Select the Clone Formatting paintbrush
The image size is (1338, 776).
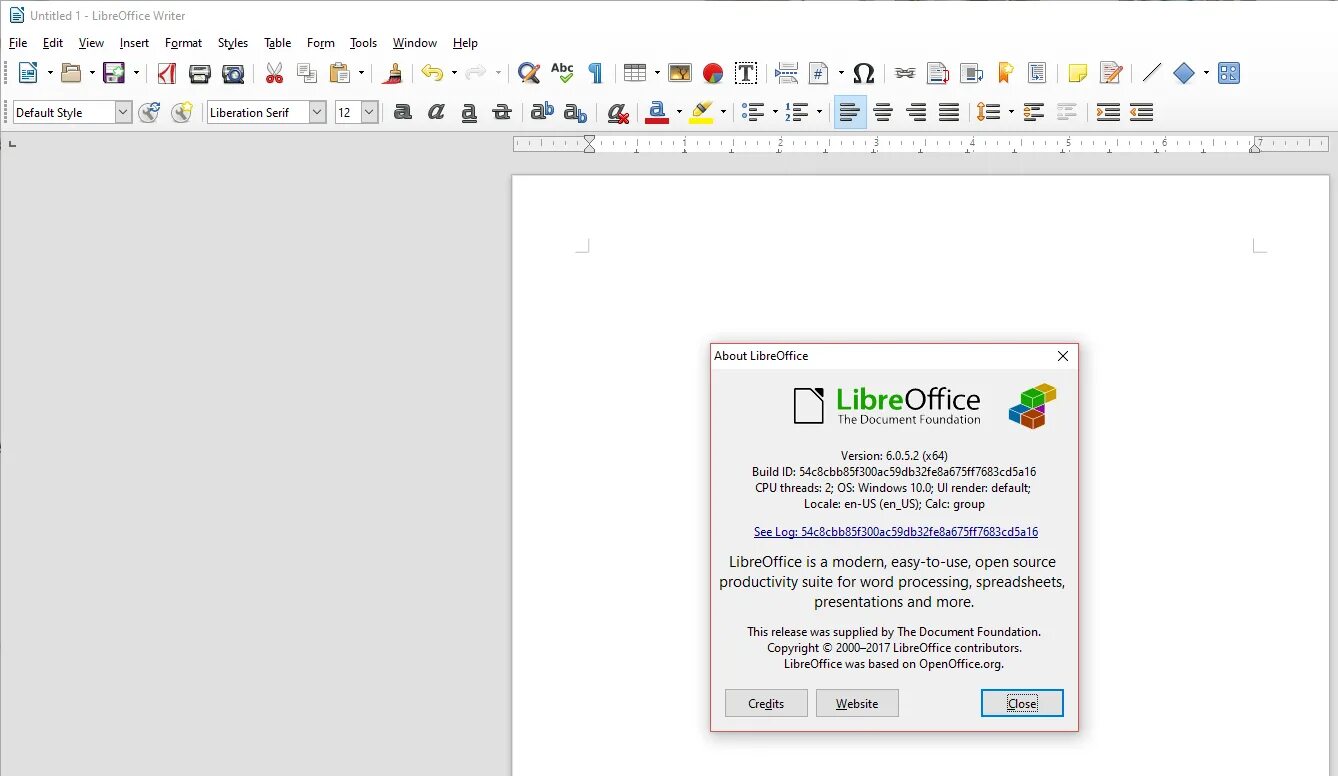[x=393, y=73]
